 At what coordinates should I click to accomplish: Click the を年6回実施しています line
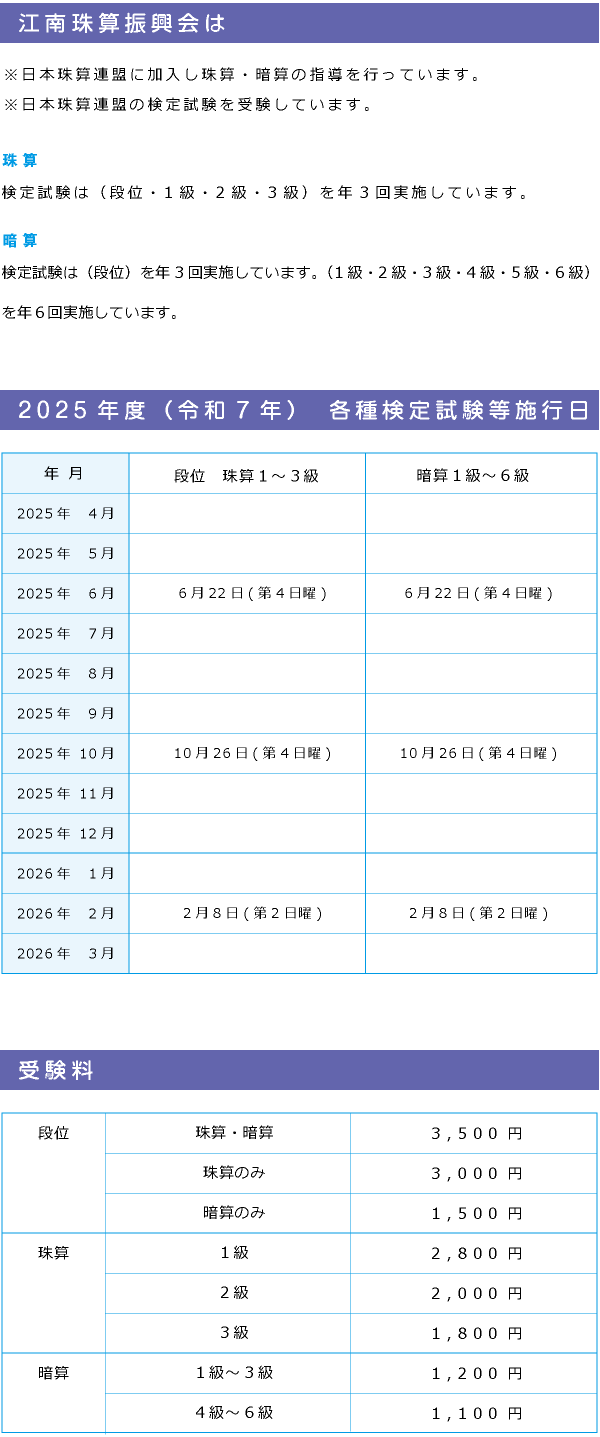(x=90, y=312)
